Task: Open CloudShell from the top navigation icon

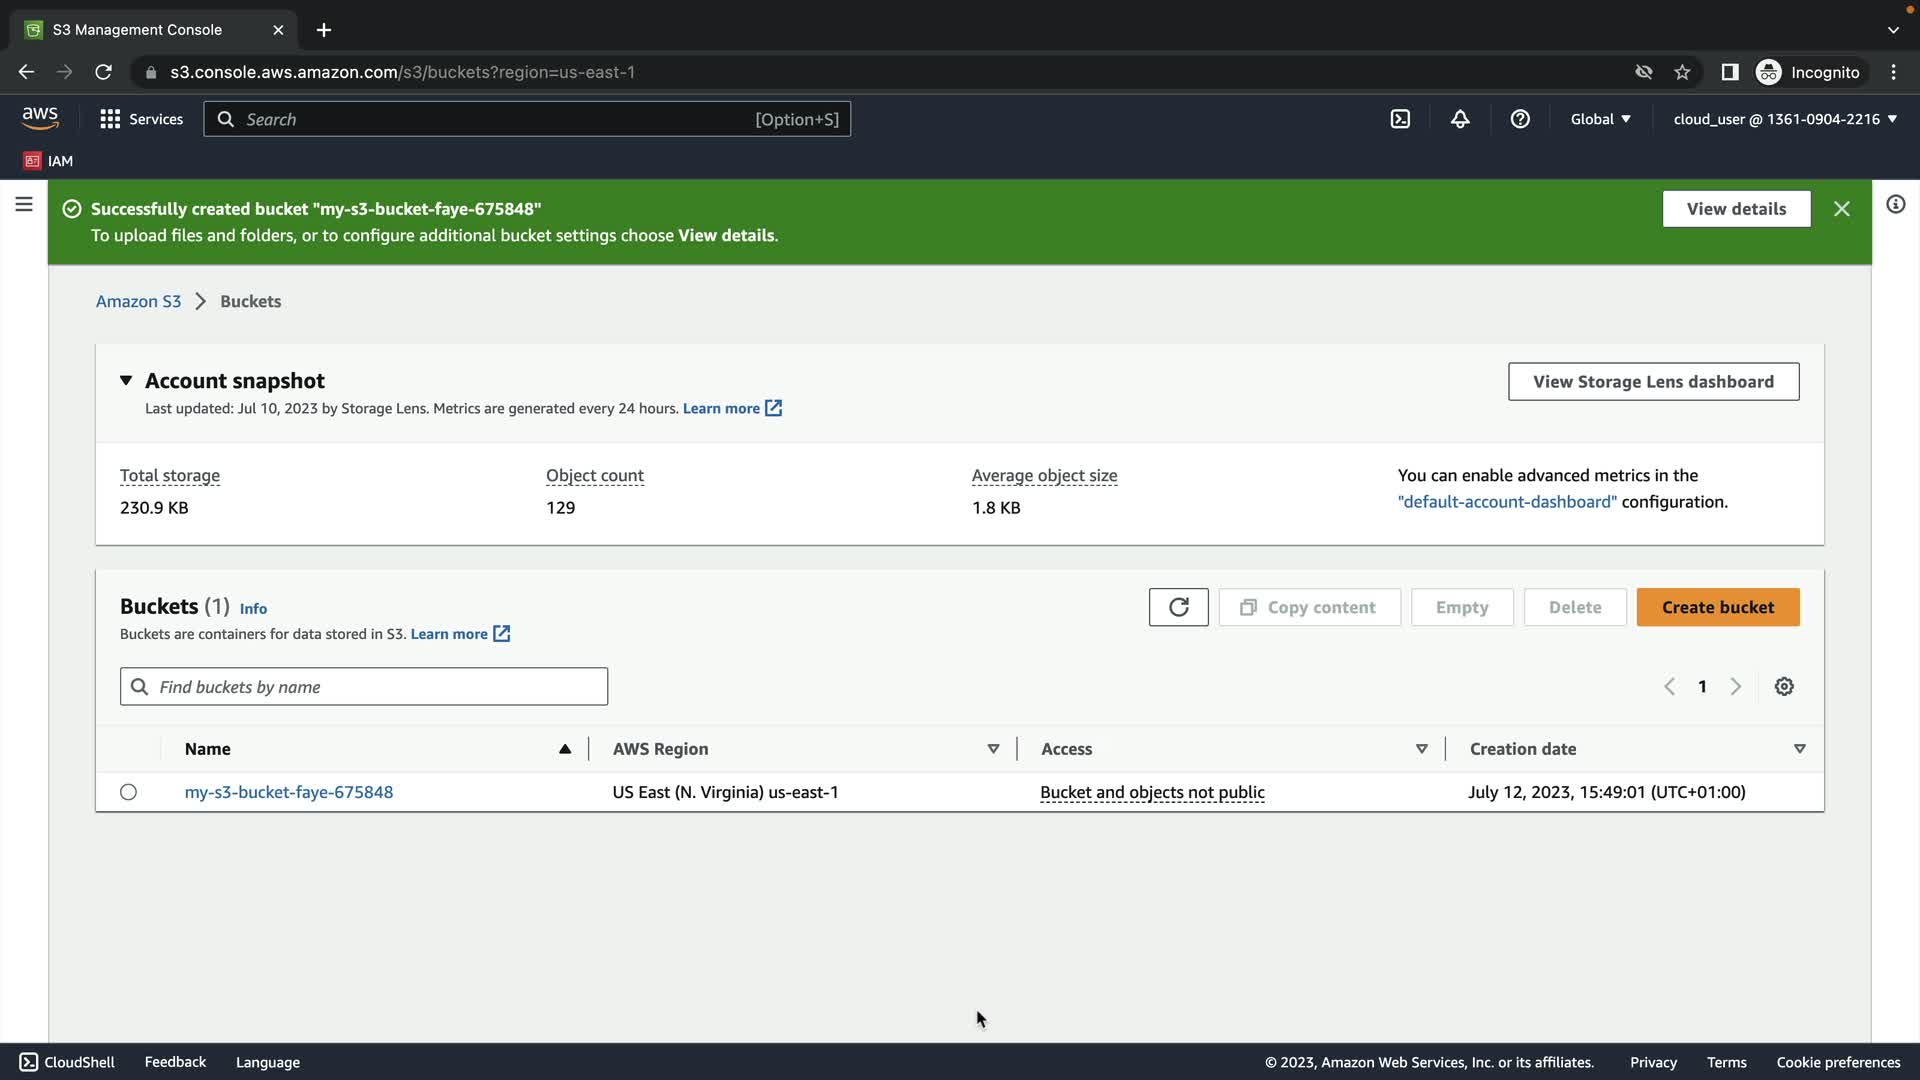Action: [1400, 119]
